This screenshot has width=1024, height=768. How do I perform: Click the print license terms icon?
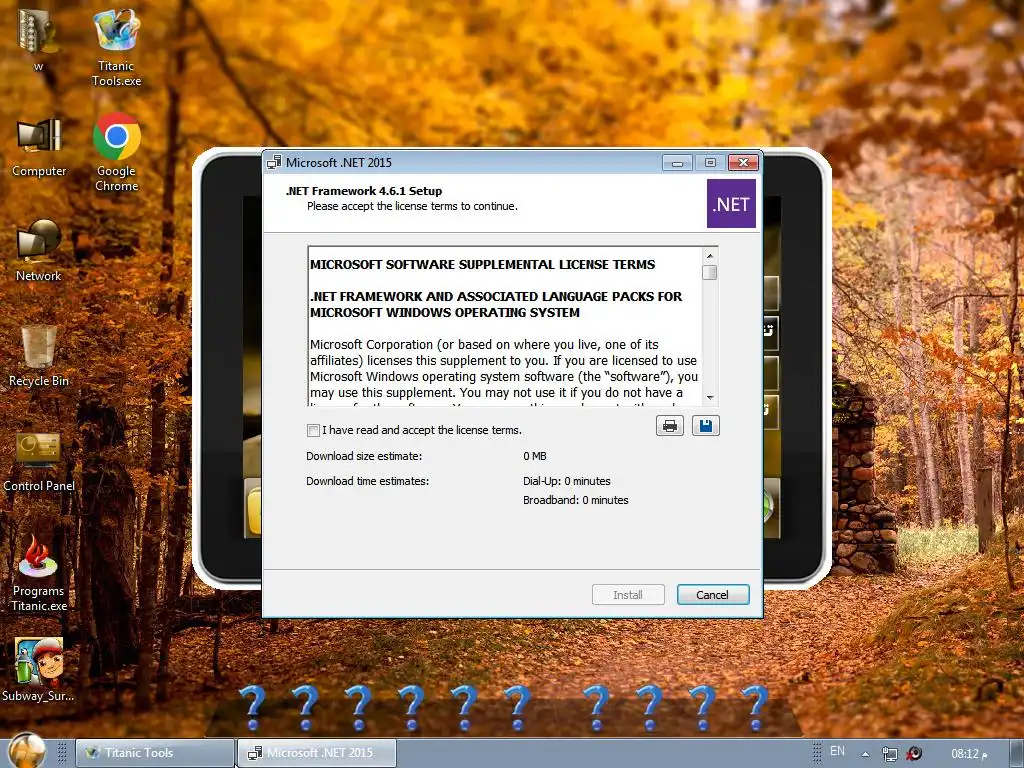pos(669,426)
